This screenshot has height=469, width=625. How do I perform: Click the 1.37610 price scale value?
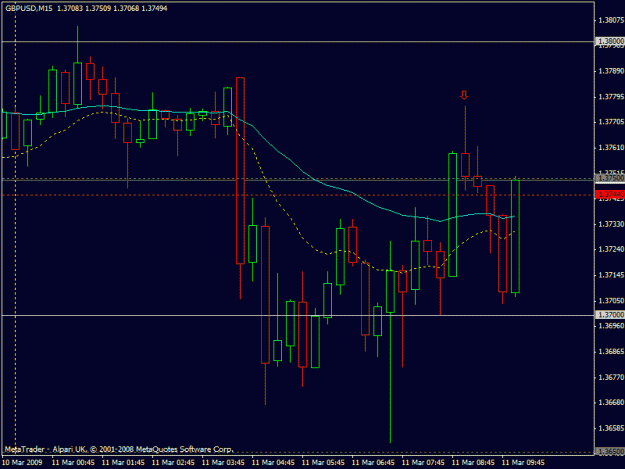[611, 147]
